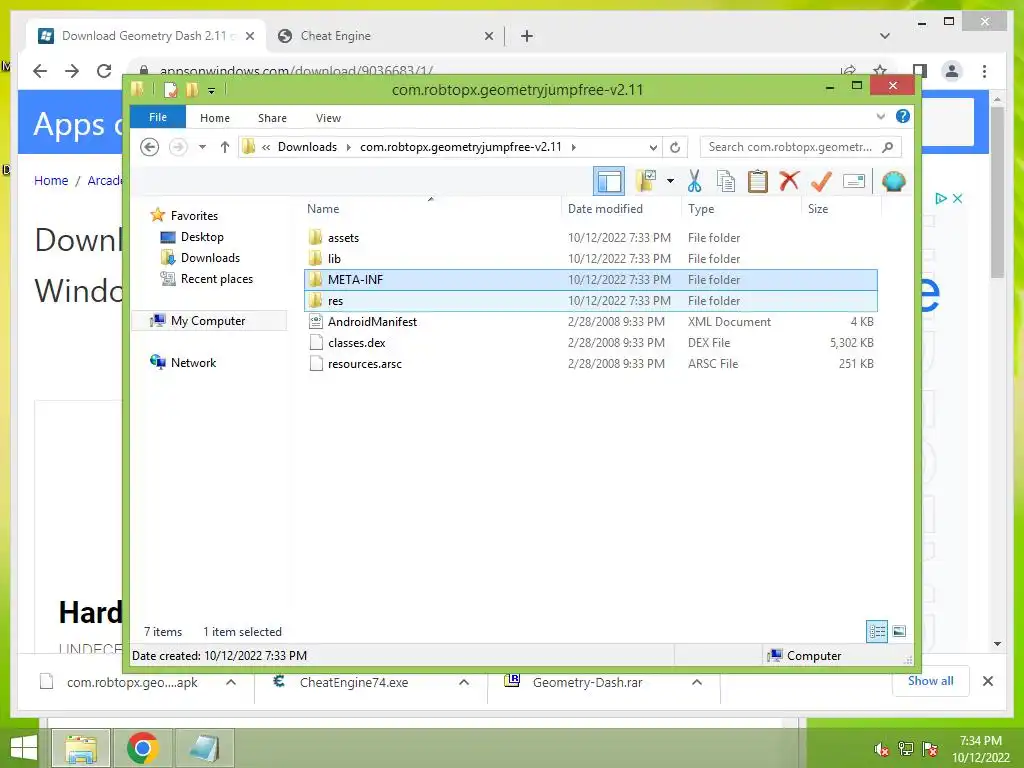The height and width of the screenshot is (768, 1024).
Task: Click Chrome profile avatar icon
Action: pyautogui.click(x=952, y=71)
